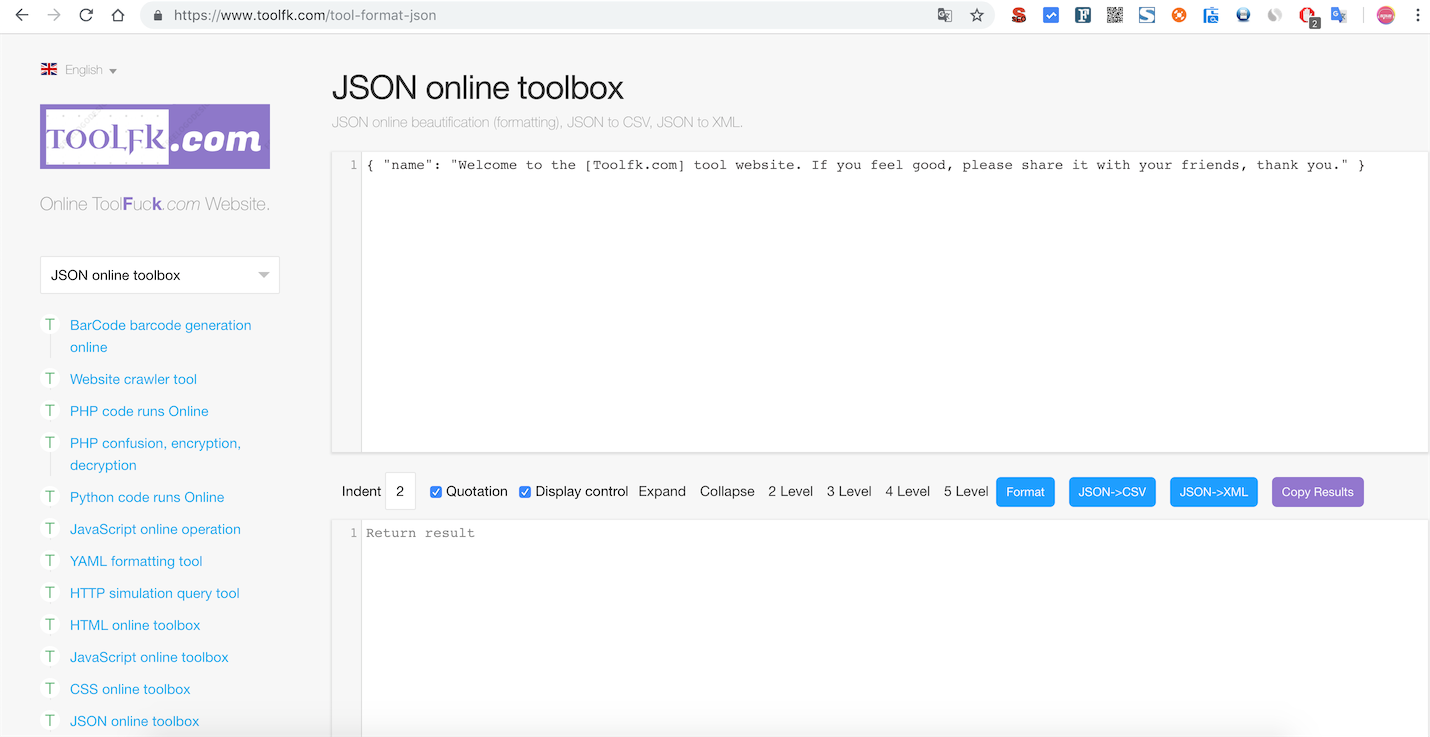Screen dimensions: 1430x737
Task: Select the JSON->CSV conversion button
Action: [x=1112, y=491]
